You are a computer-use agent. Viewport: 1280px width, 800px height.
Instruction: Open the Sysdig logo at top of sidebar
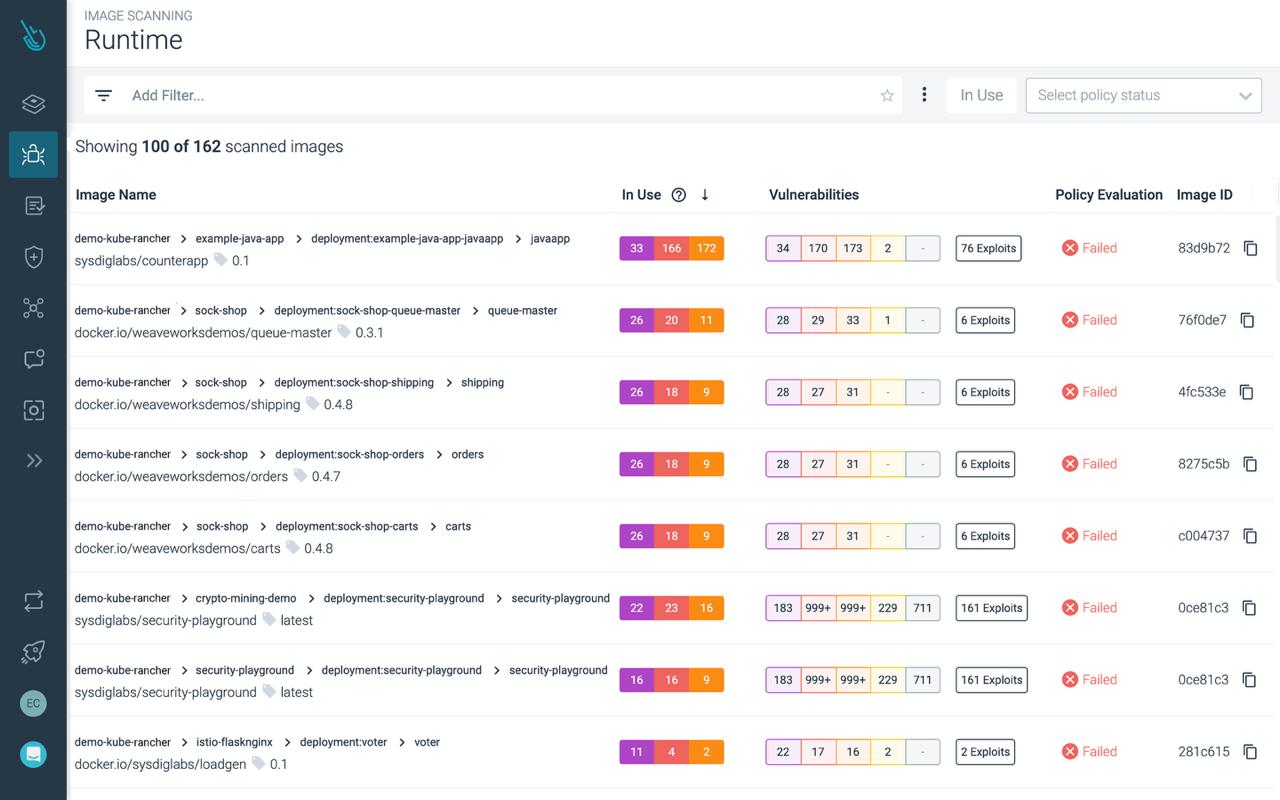tap(33, 35)
